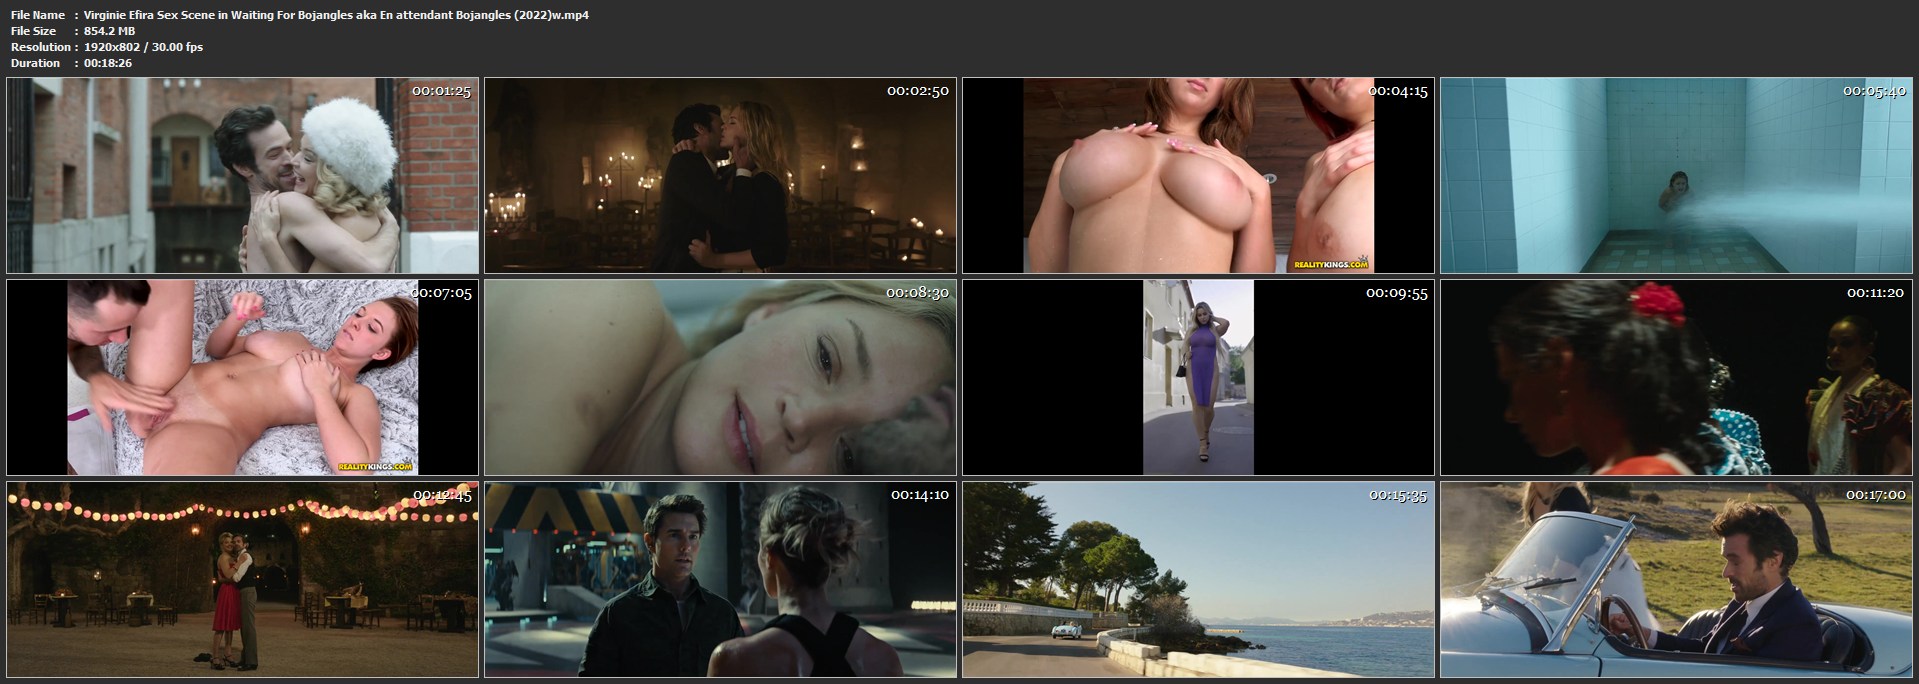This screenshot has height=684, width=1919.
Task: Click the thumbnail stamped 00:01:25
Action: tap(243, 175)
